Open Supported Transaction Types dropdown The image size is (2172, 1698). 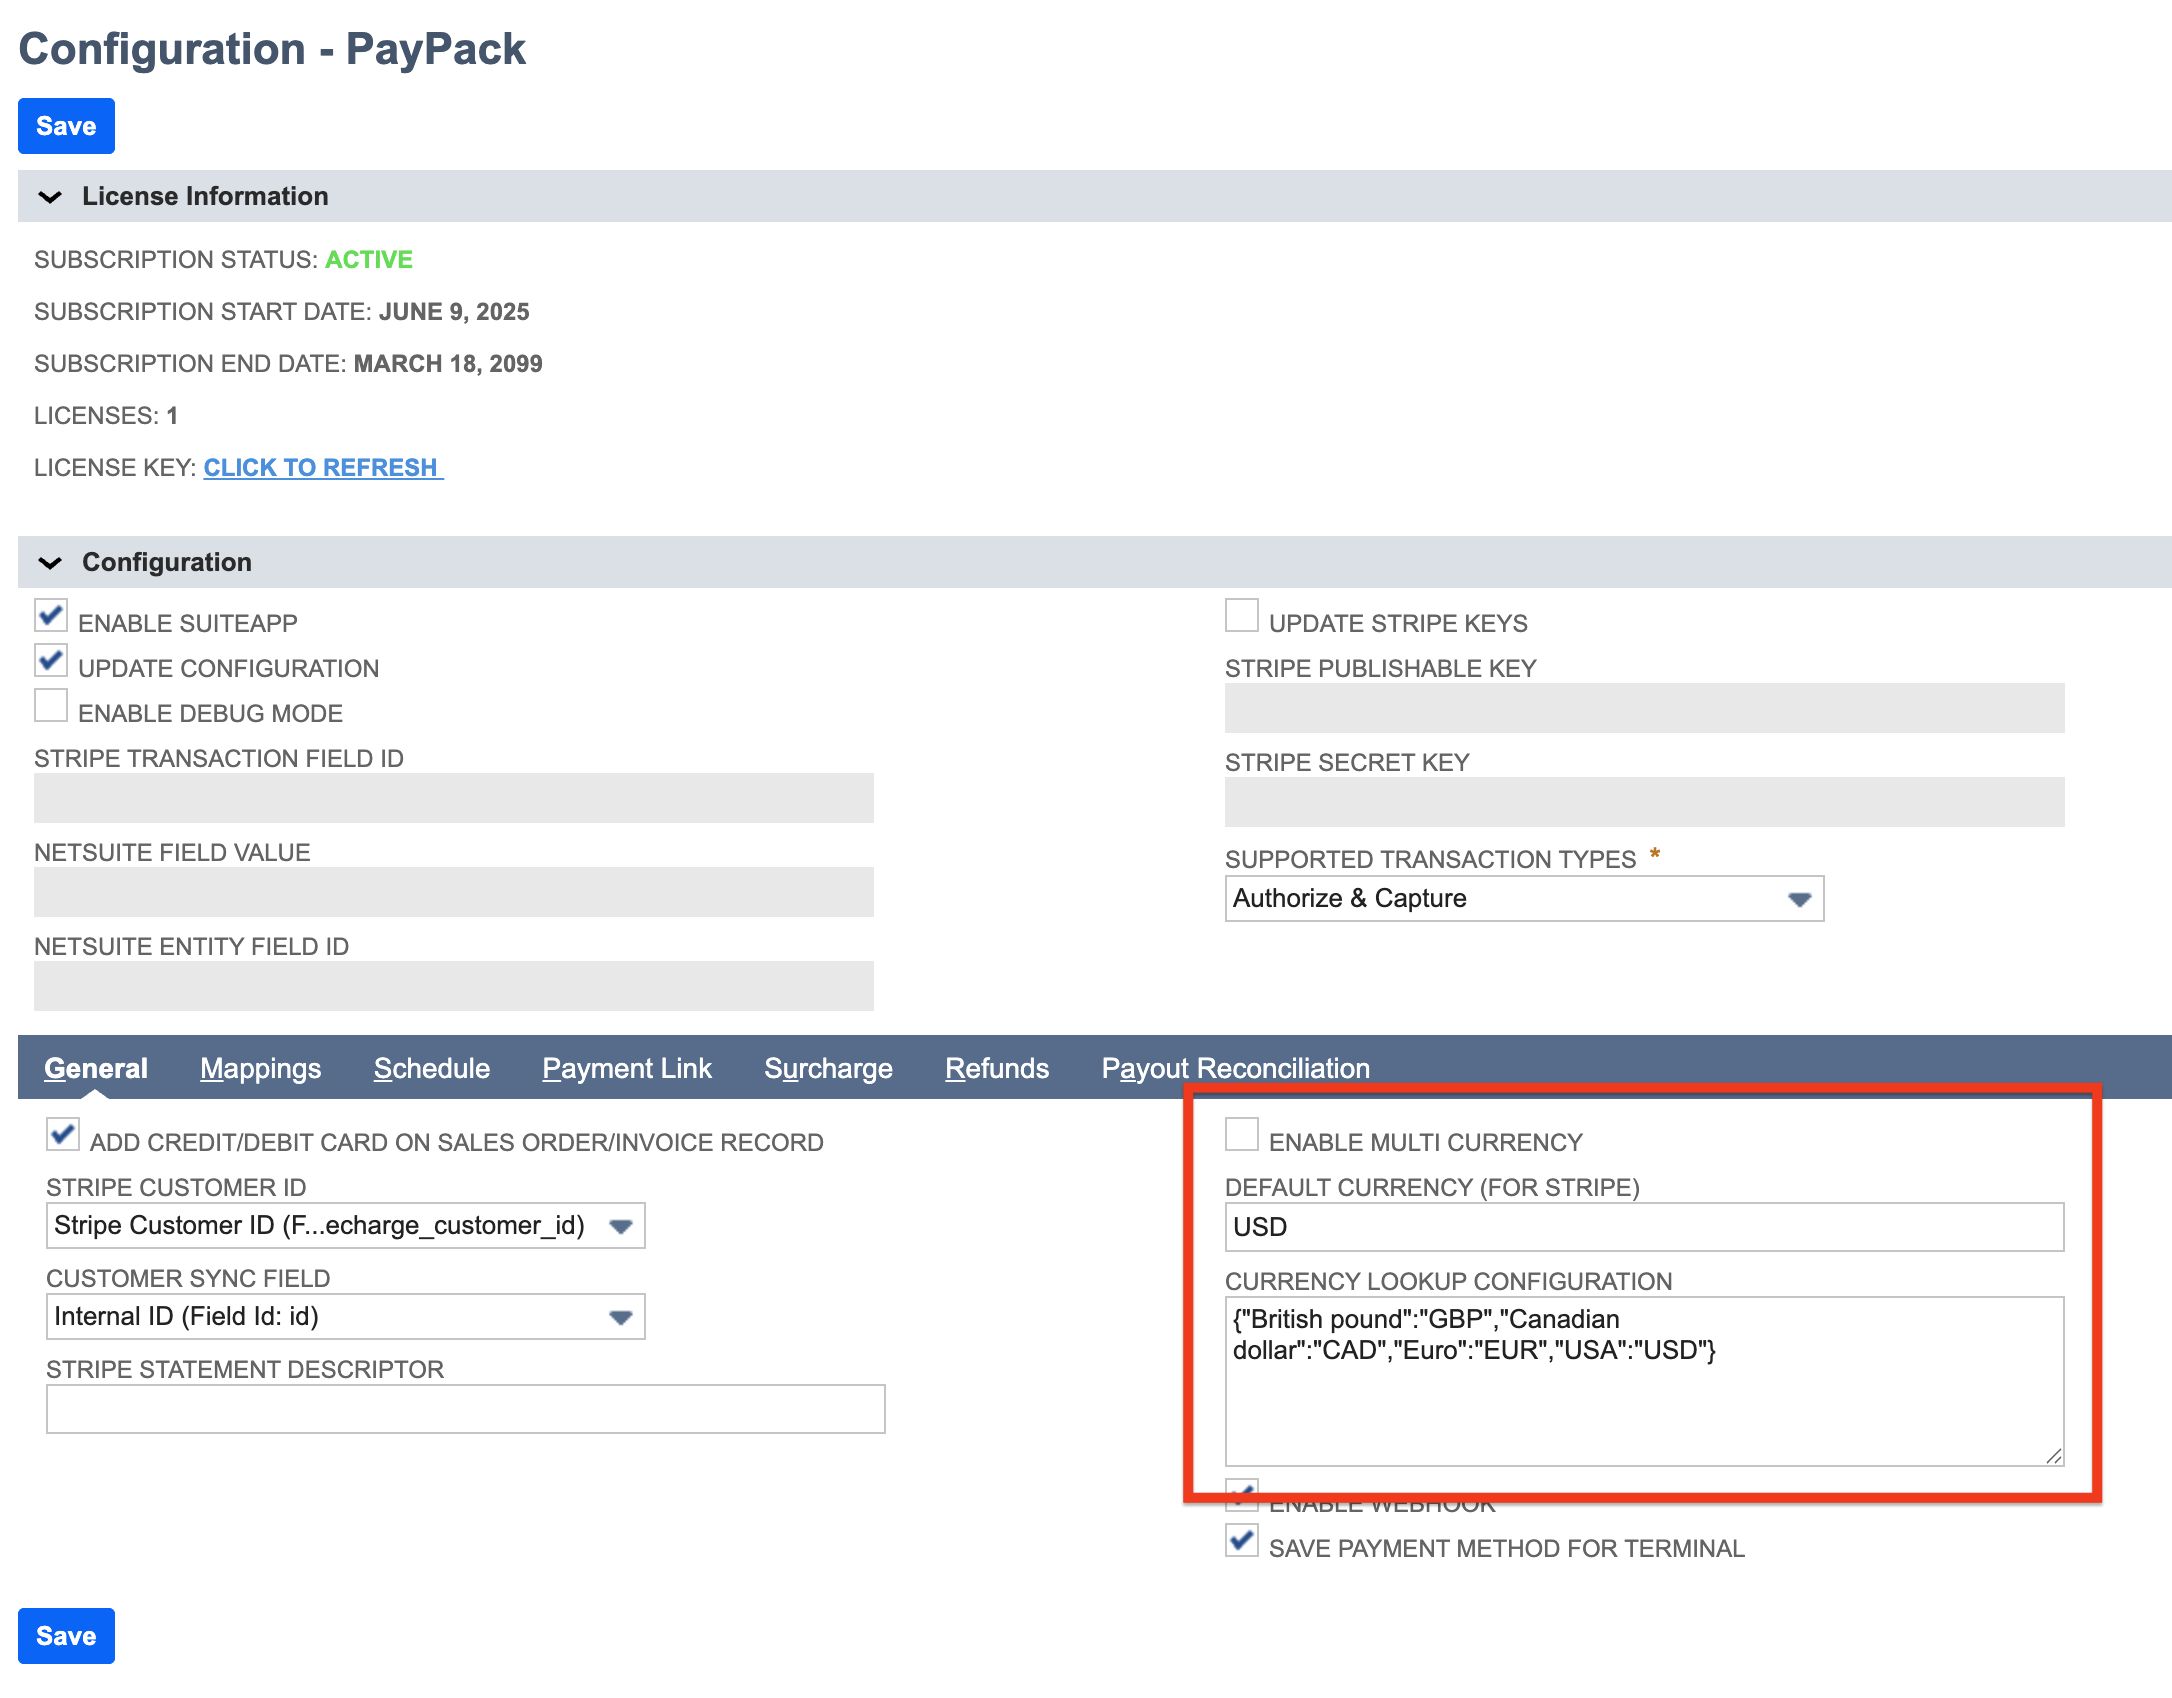tap(1524, 899)
